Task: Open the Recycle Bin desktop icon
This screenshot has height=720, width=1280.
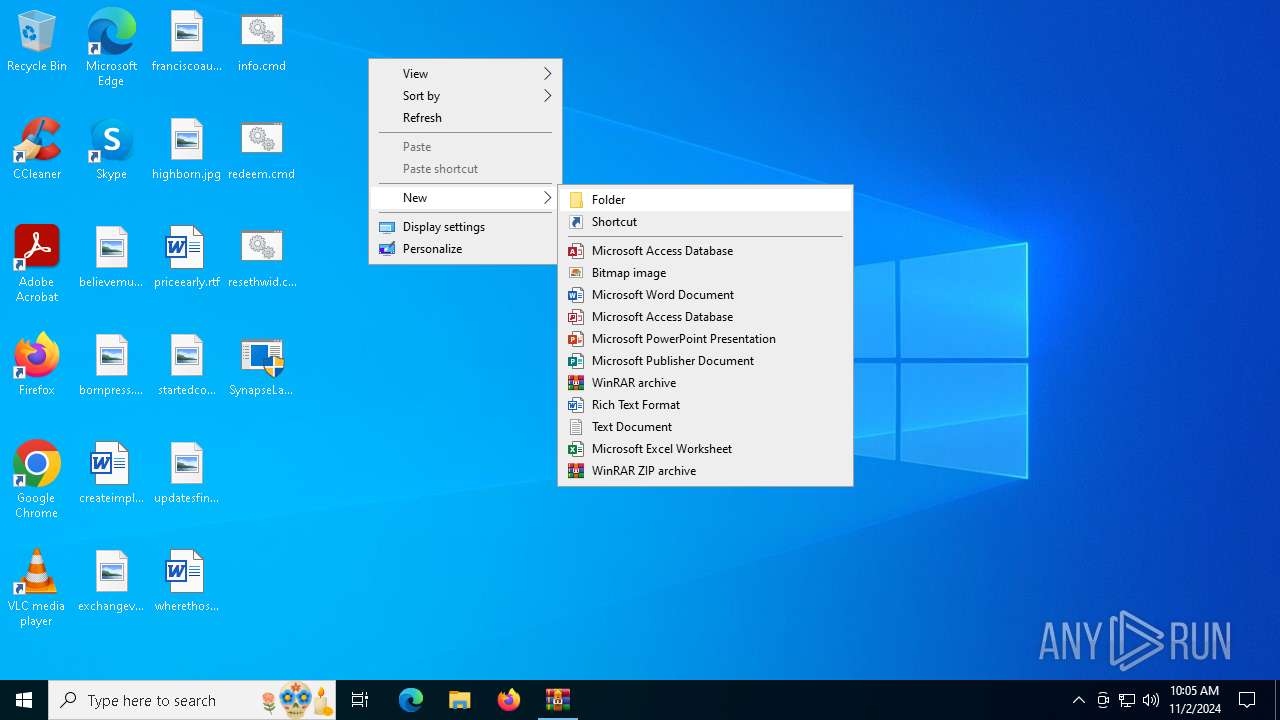Action: point(37,42)
